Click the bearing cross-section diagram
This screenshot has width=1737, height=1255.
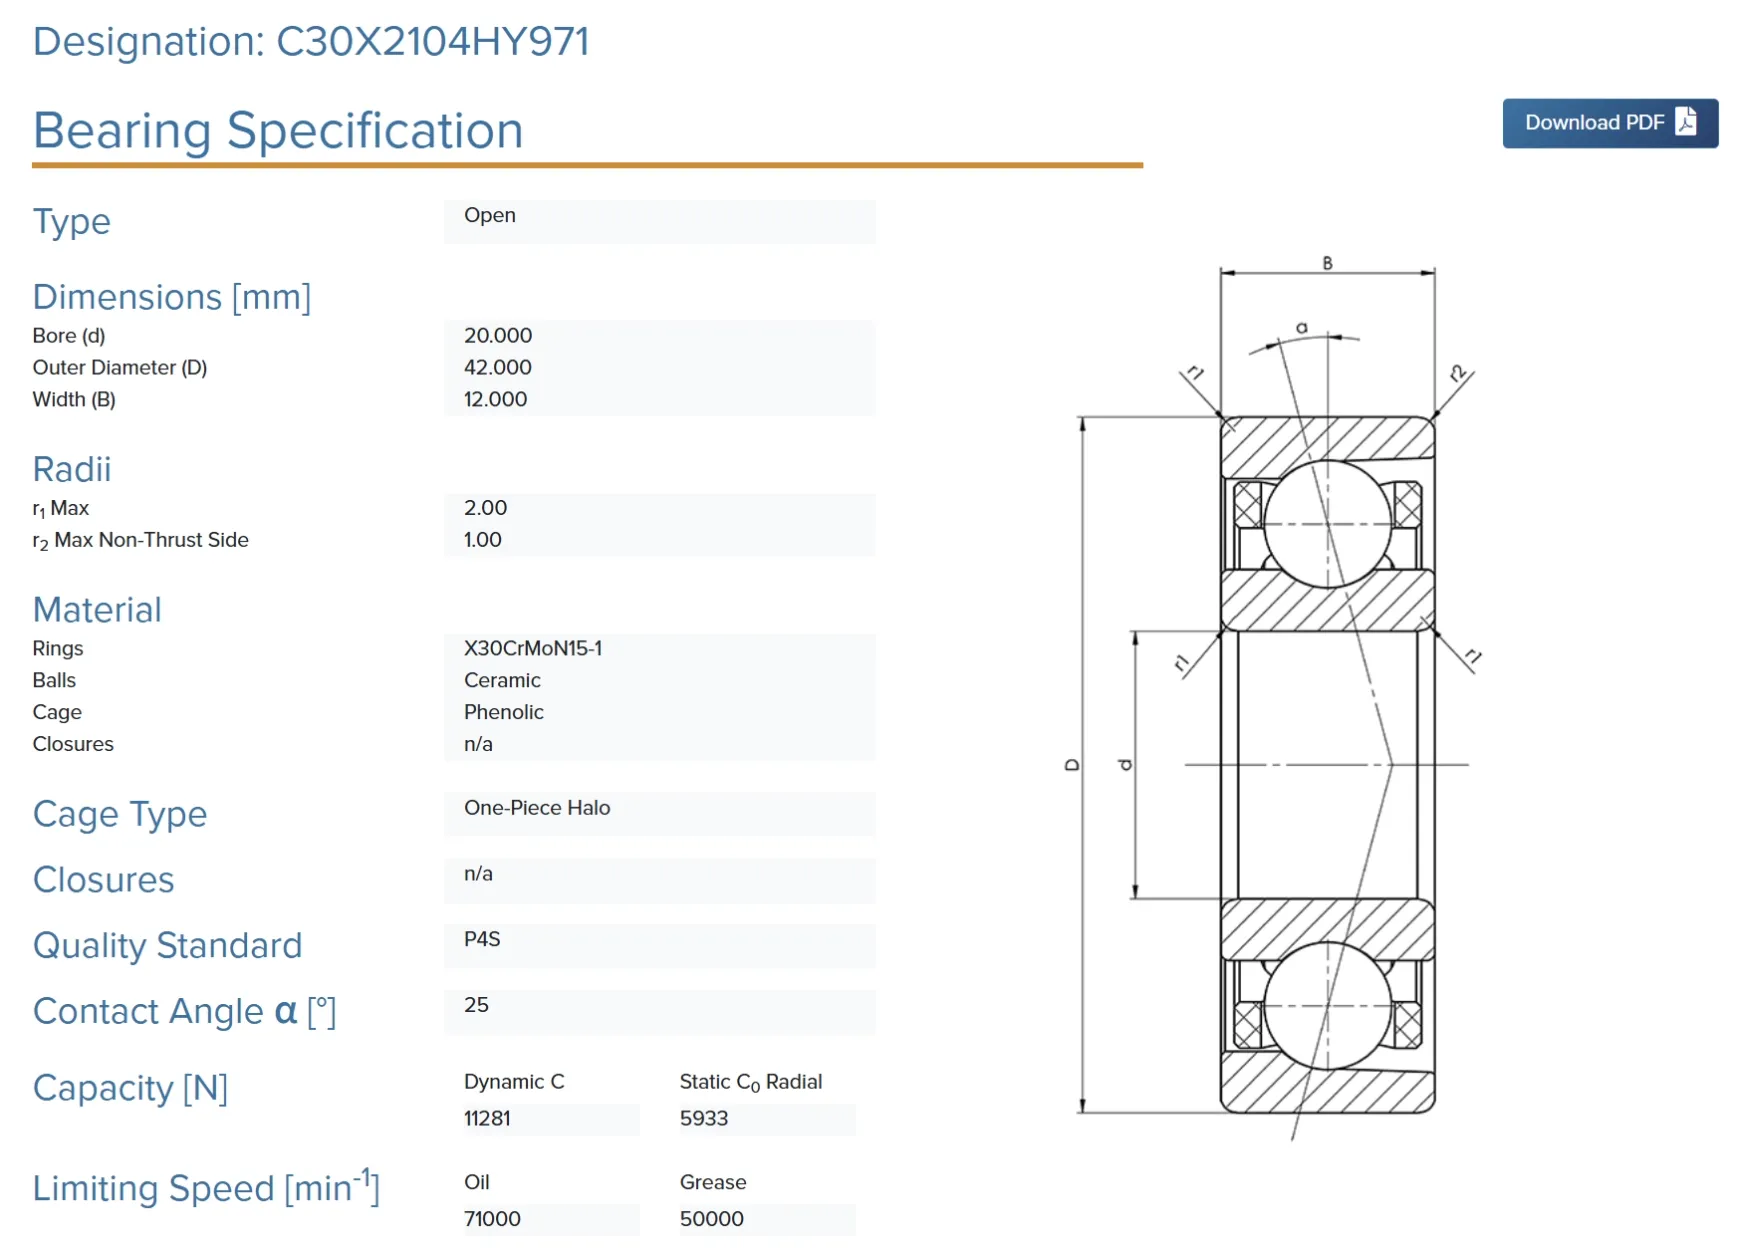coord(1273,698)
